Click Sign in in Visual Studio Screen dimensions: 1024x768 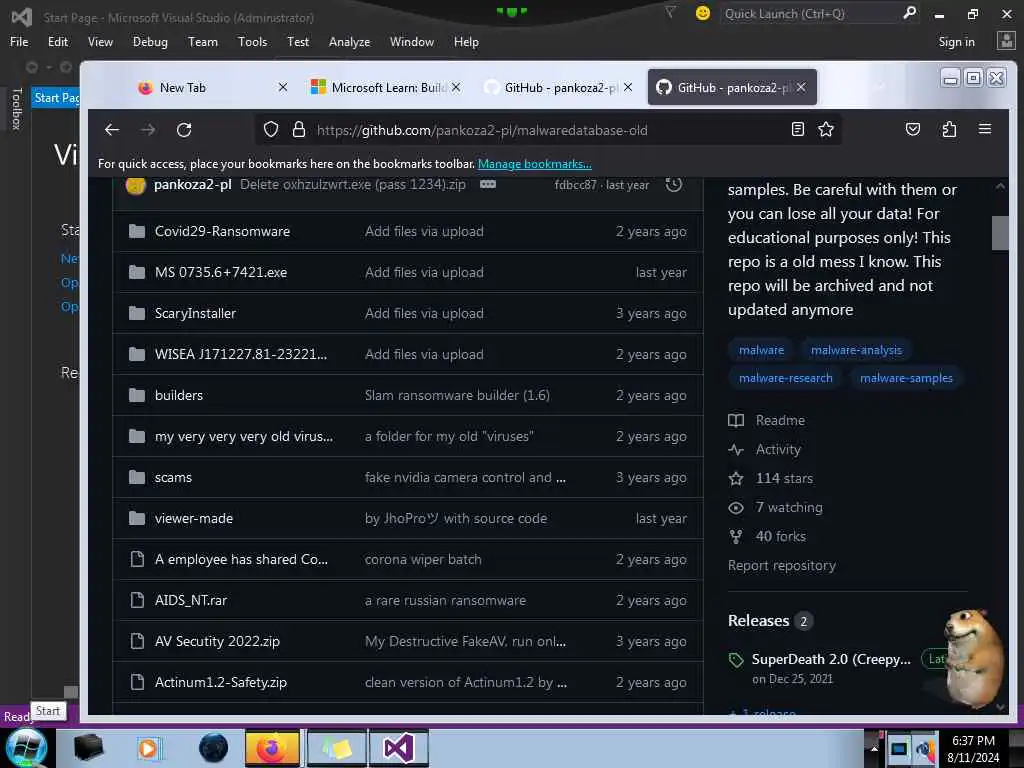956,42
